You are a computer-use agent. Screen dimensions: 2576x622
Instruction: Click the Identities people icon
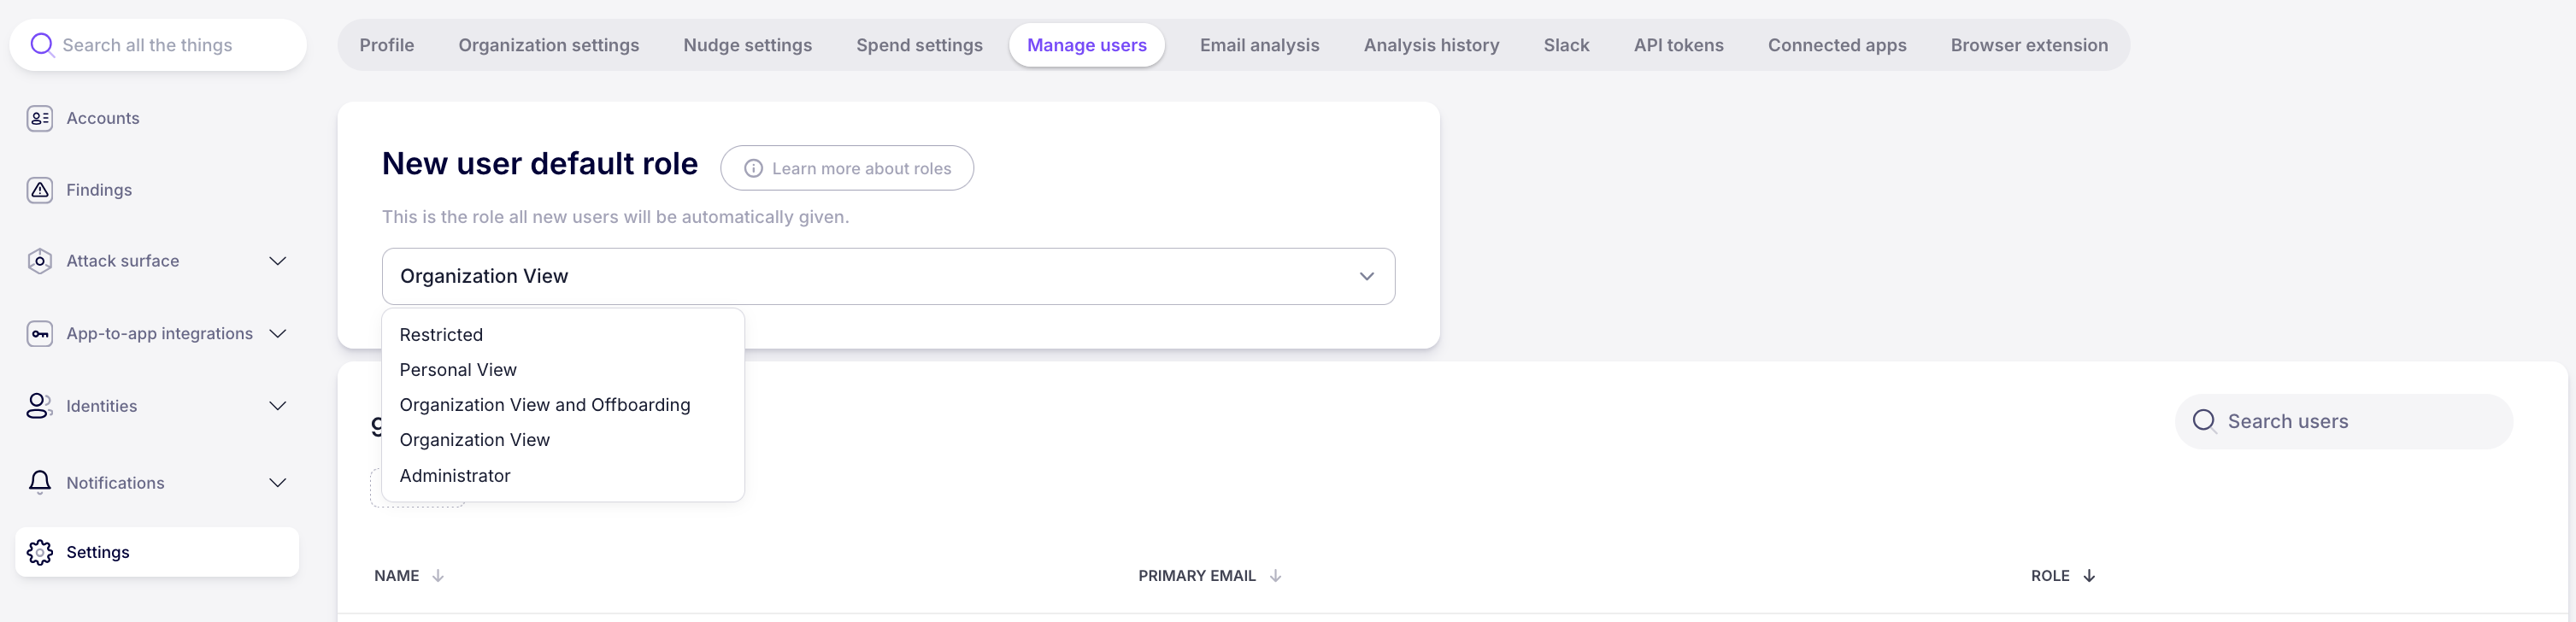(x=39, y=406)
